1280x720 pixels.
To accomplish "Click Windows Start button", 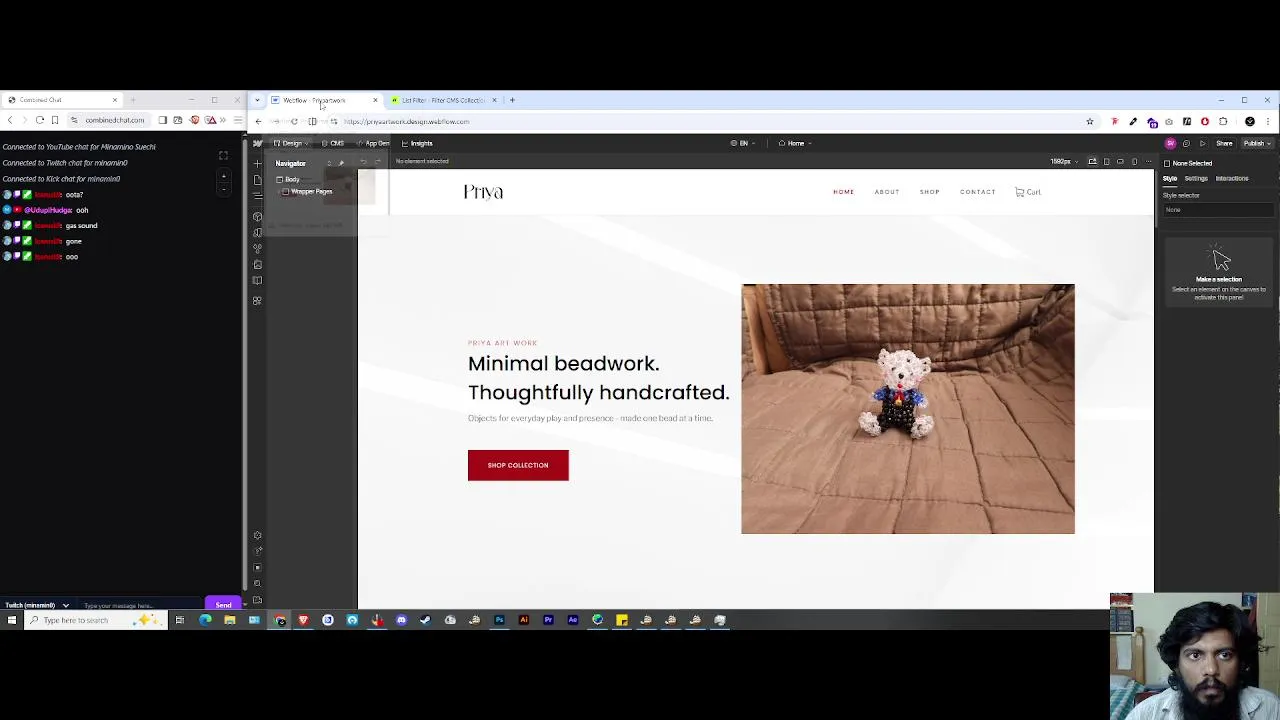I will (x=12, y=620).
